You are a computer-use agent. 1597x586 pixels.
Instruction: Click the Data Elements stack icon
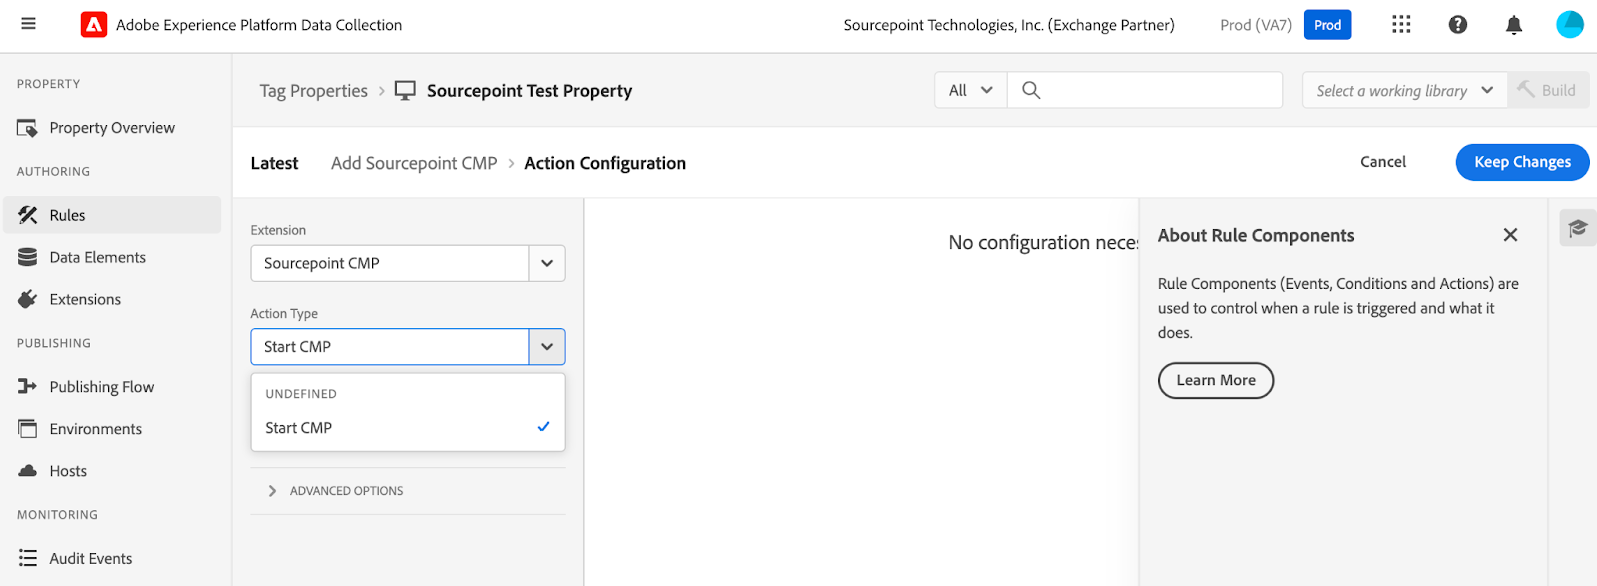tap(28, 257)
